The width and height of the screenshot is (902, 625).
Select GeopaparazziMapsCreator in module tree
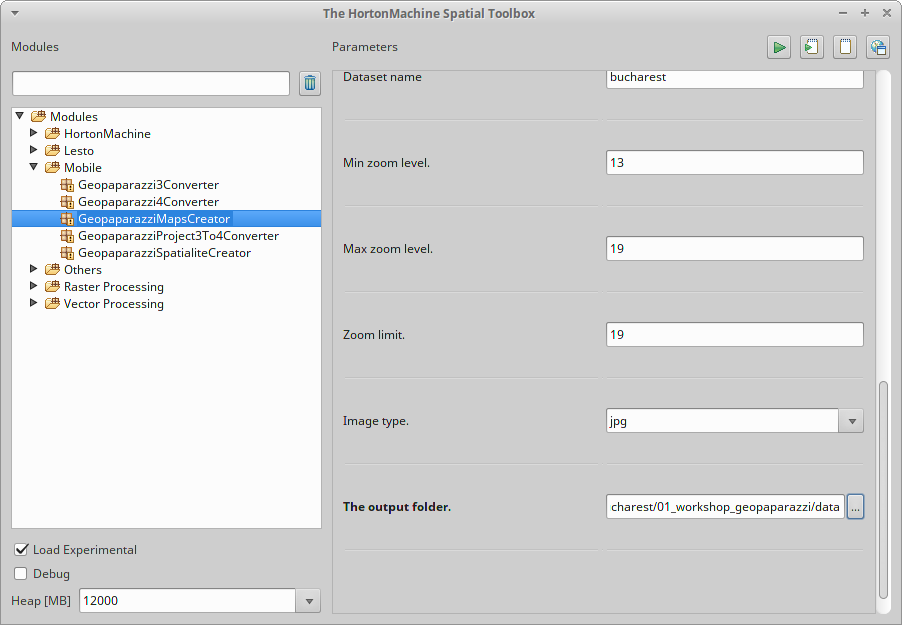(x=154, y=219)
